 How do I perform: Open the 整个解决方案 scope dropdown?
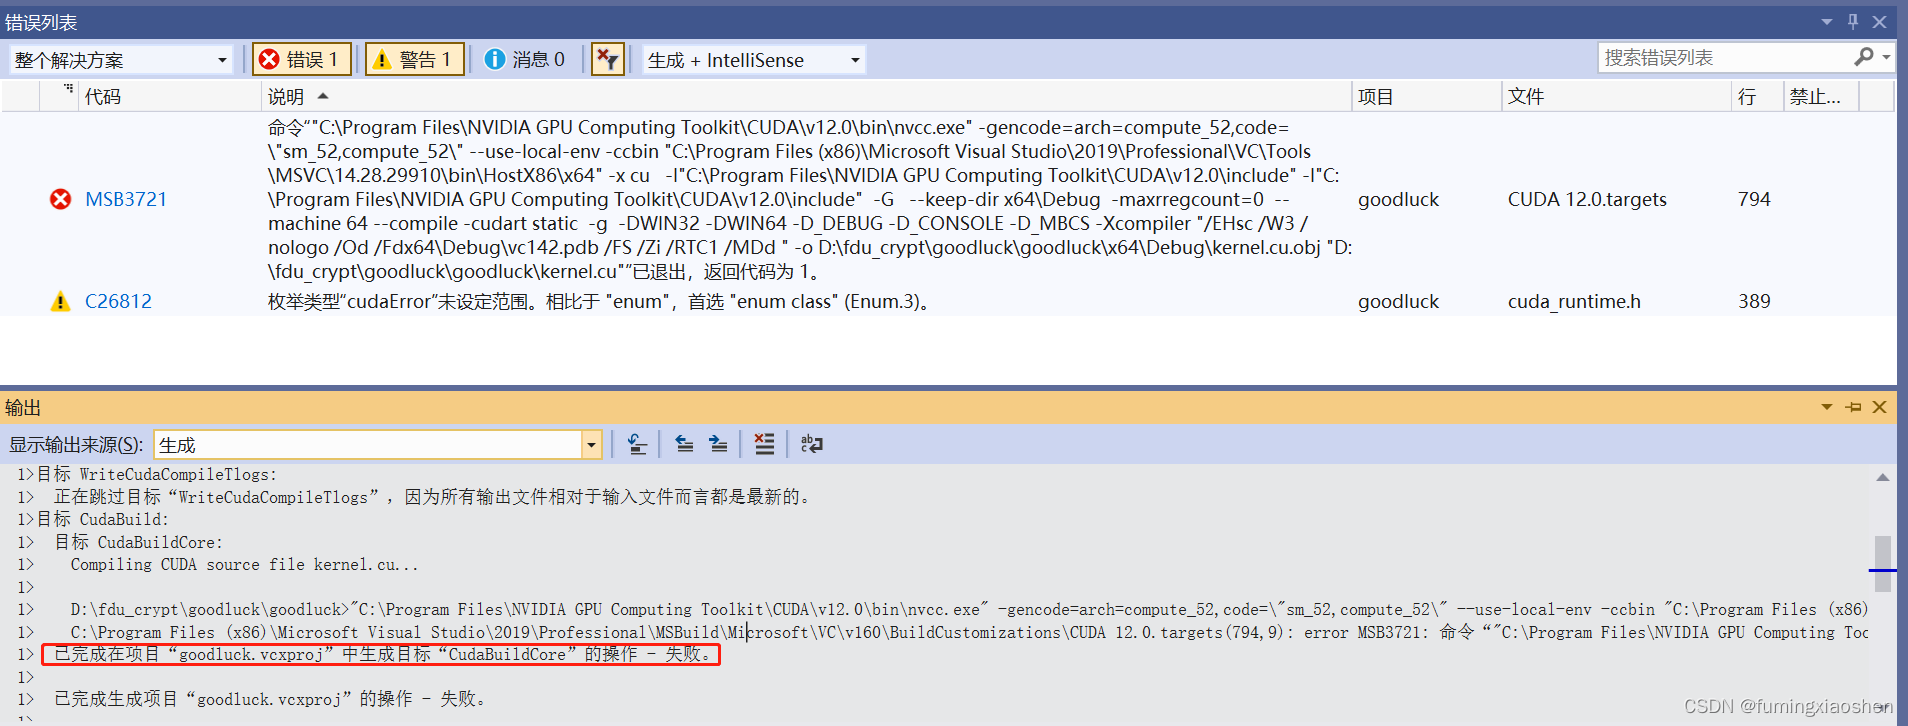pyautogui.click(x=121, y=60)
